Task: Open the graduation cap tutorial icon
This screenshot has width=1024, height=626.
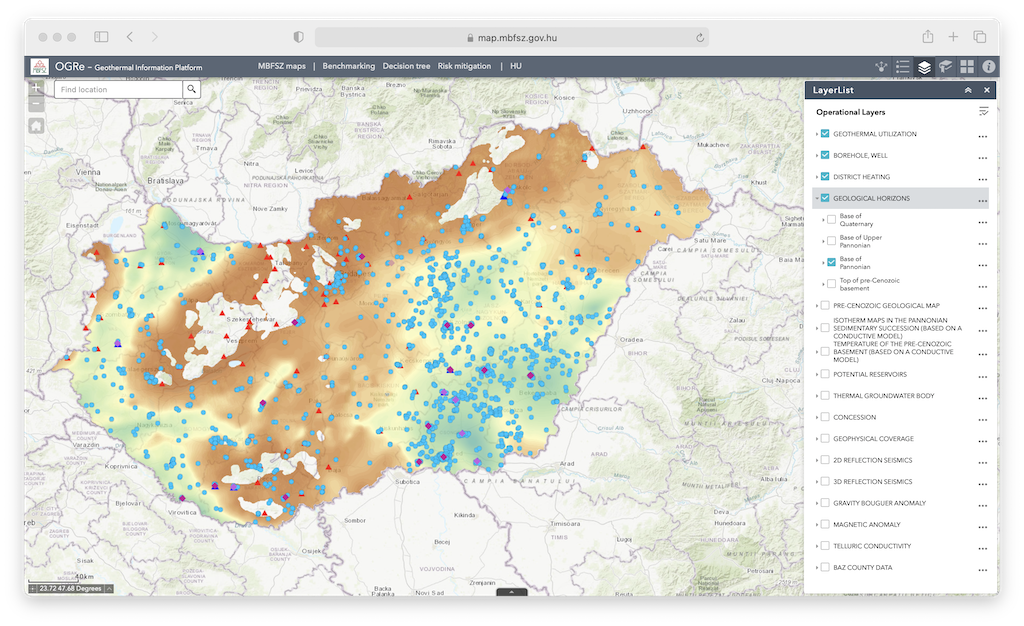Action: click(946, 67)
